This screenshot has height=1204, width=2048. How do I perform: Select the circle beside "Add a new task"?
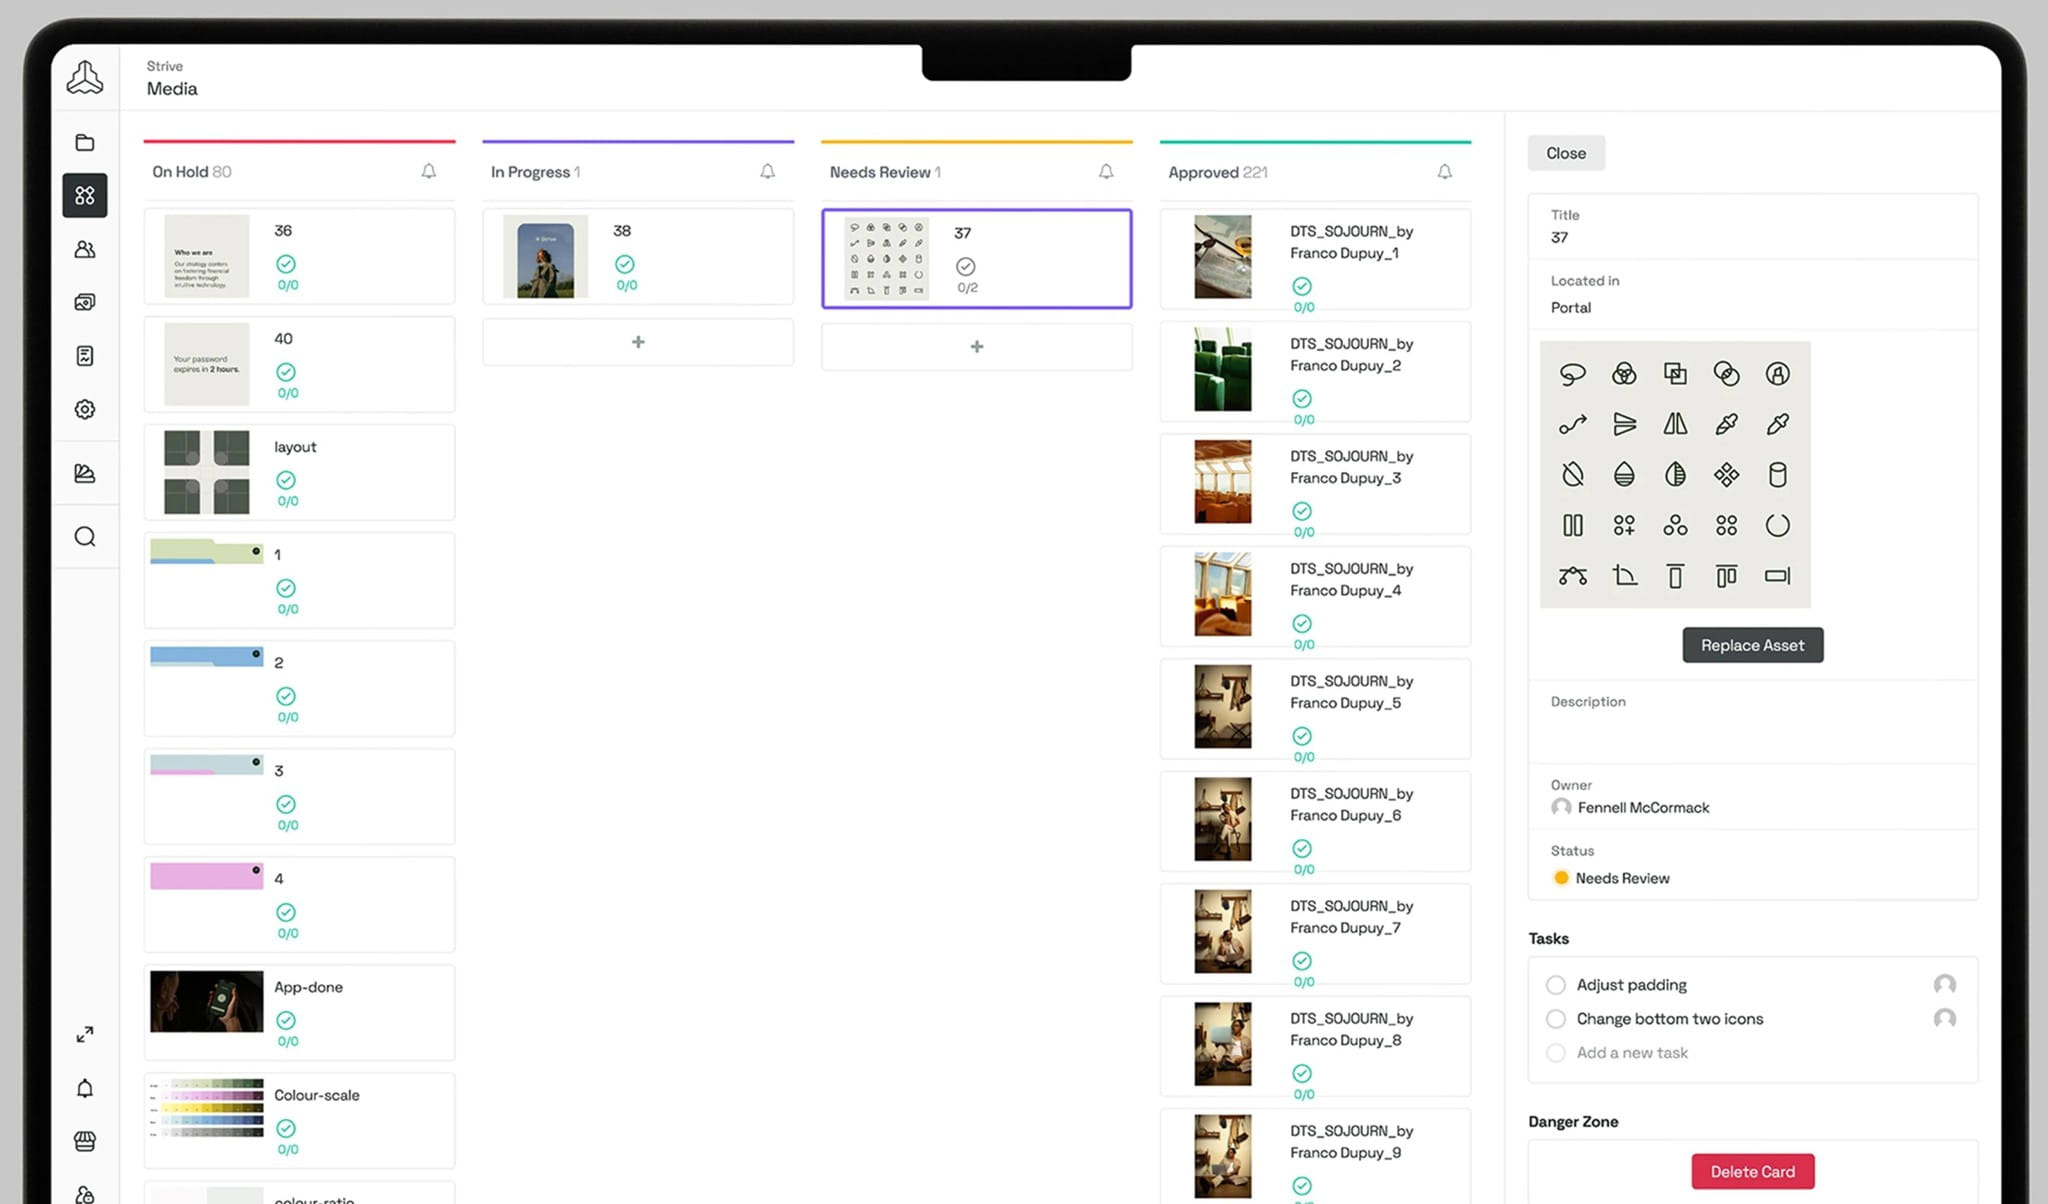pos(1556,1053)
